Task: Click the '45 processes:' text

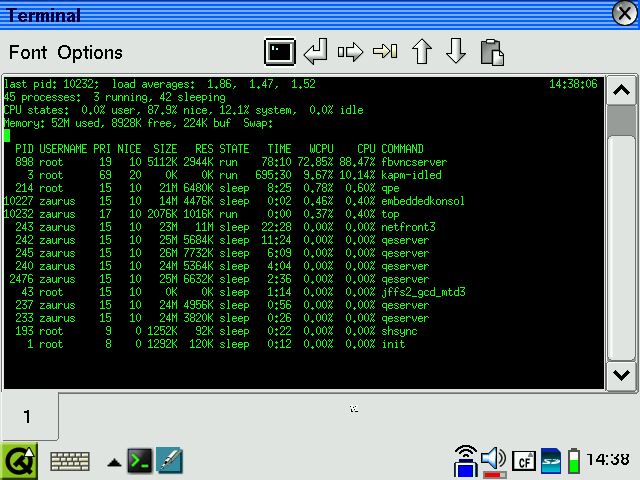Action: [x=42, y=97]
